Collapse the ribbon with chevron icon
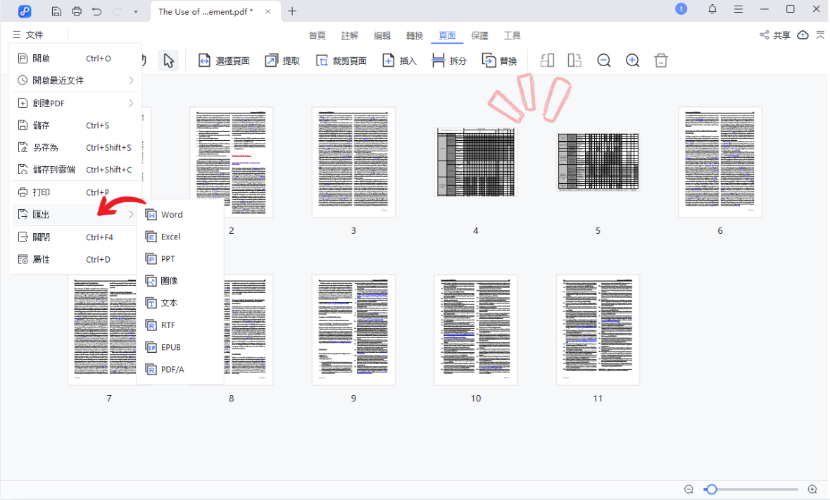The width and height of the screenshot is (830, 500). 820,35
